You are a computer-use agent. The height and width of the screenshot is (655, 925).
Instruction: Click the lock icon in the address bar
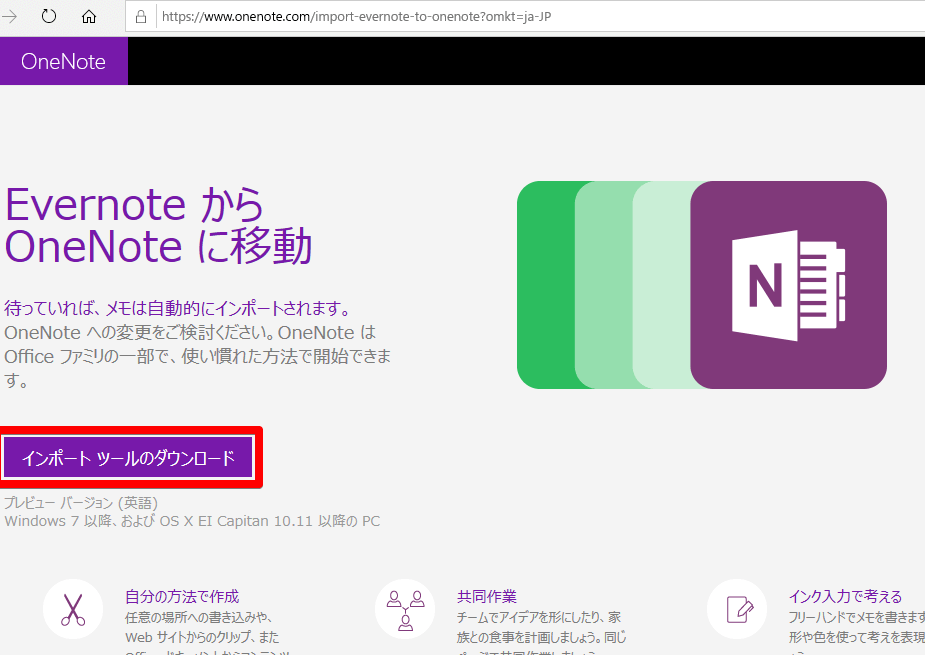click(140, 17)
